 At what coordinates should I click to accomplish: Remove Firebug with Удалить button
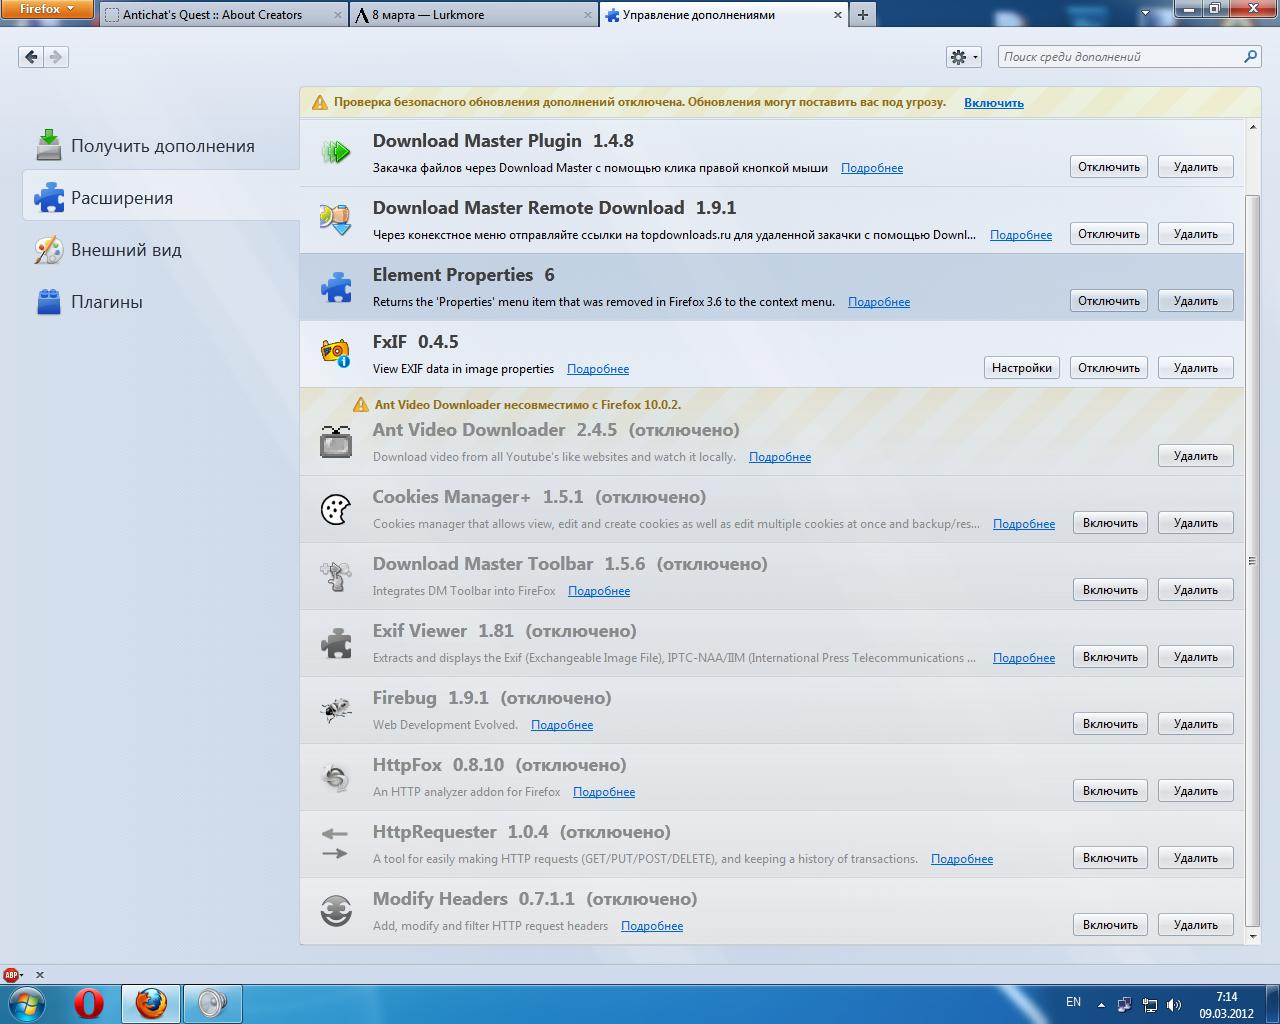[x=1196, y=724]
